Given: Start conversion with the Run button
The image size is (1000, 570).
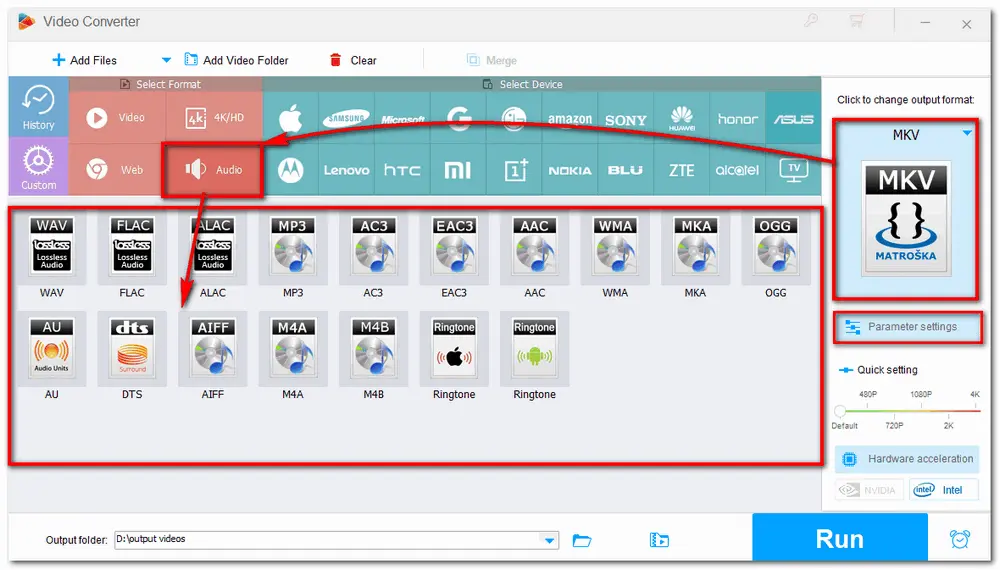Looking at the screenshot, I should [x=839, y=539].
